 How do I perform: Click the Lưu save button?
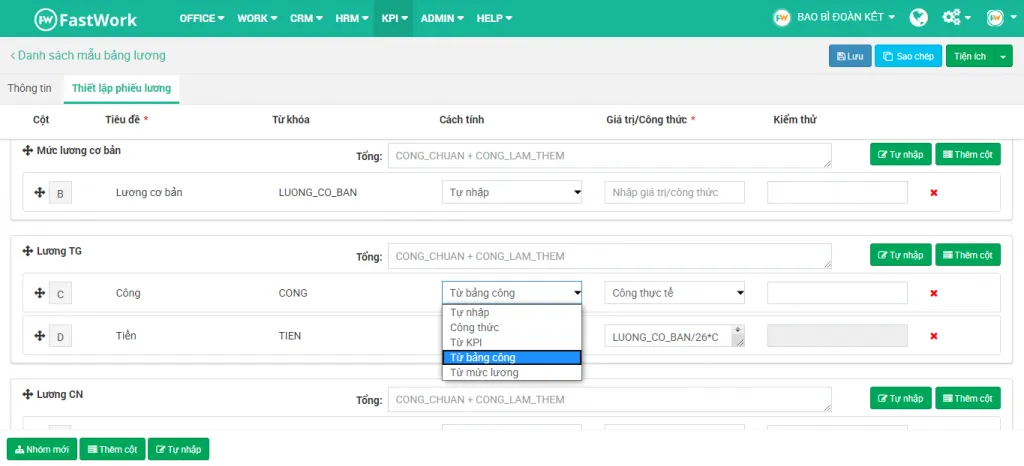click(x=850, y=57)
